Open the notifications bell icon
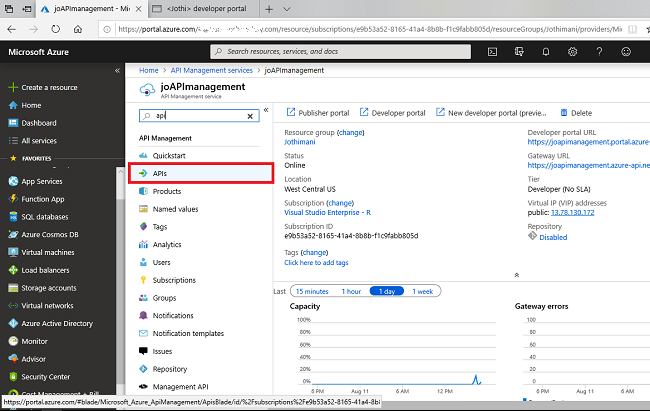The height and width of the screenshot is (411, 650). point(546,52)
